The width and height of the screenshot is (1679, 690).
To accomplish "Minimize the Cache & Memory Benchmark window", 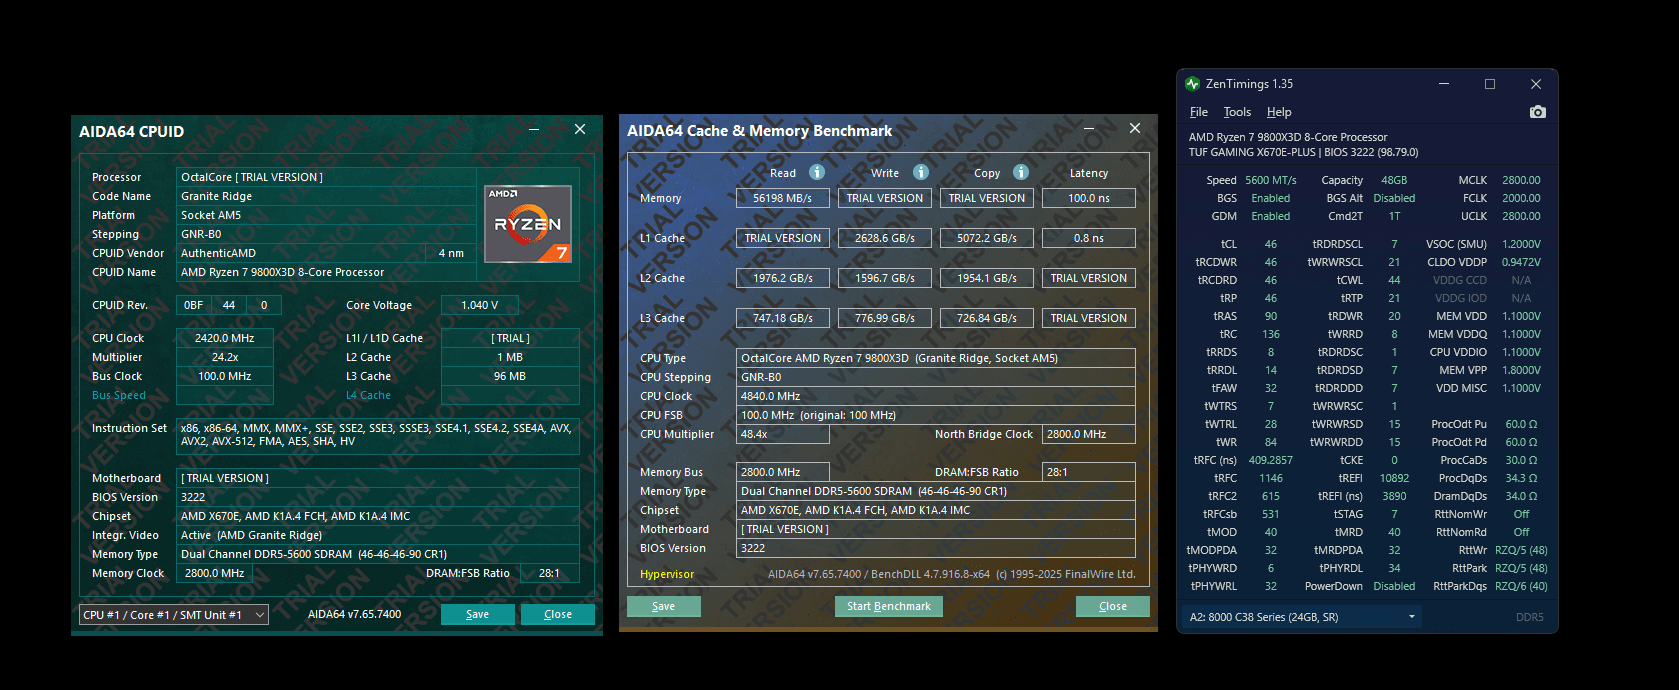I will (x=1089, y=128).
